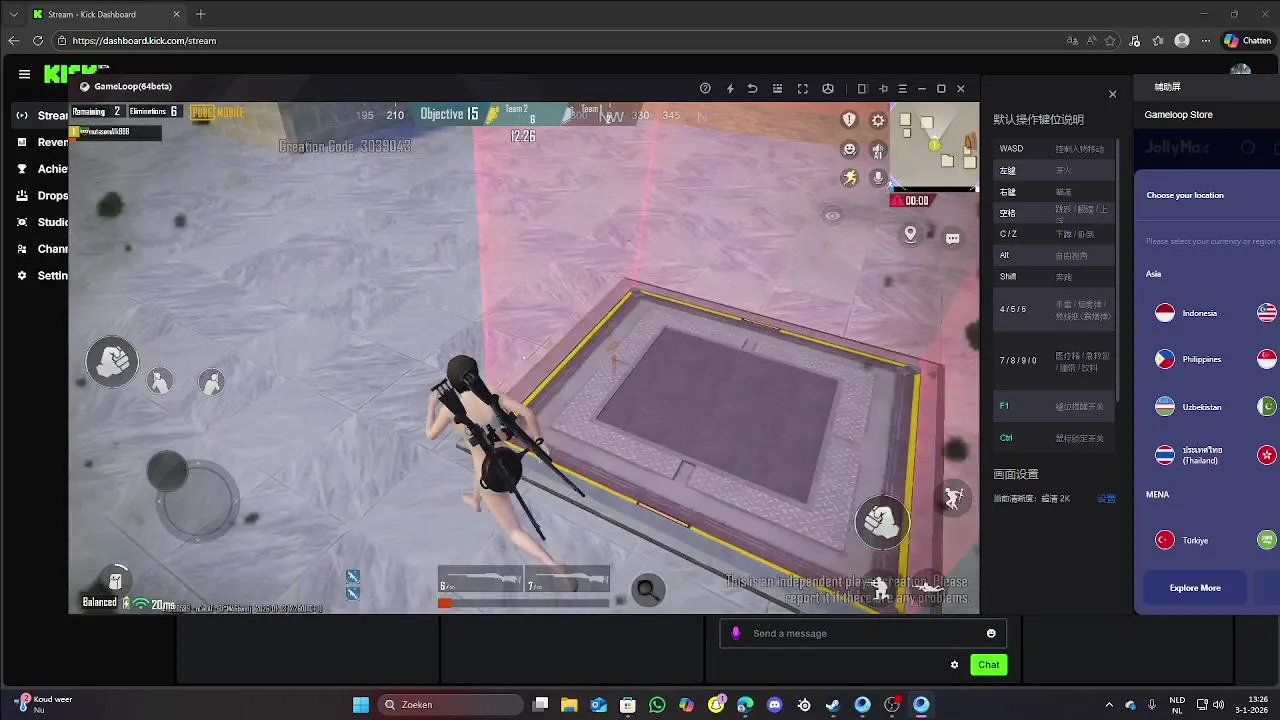
Task: Toggle the side panel icon in GameLoop titlebar
Action: (x=862, y=88)
